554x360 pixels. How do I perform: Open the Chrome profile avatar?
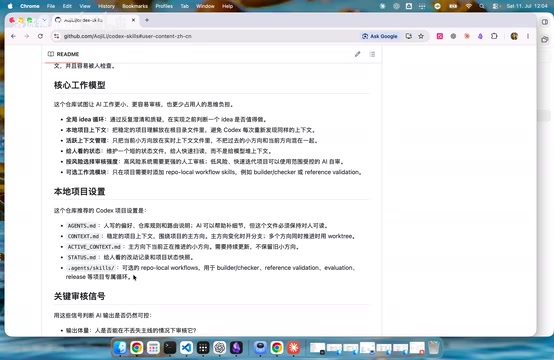pyautogui.click(x=514, y=36)
